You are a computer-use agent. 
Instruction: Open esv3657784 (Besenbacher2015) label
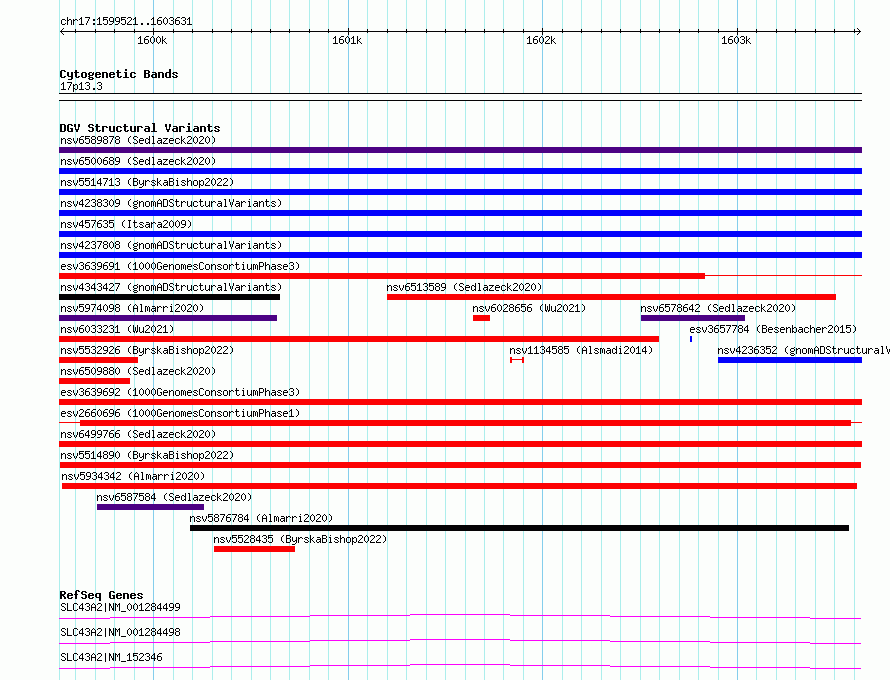click(x=773, y=329)
